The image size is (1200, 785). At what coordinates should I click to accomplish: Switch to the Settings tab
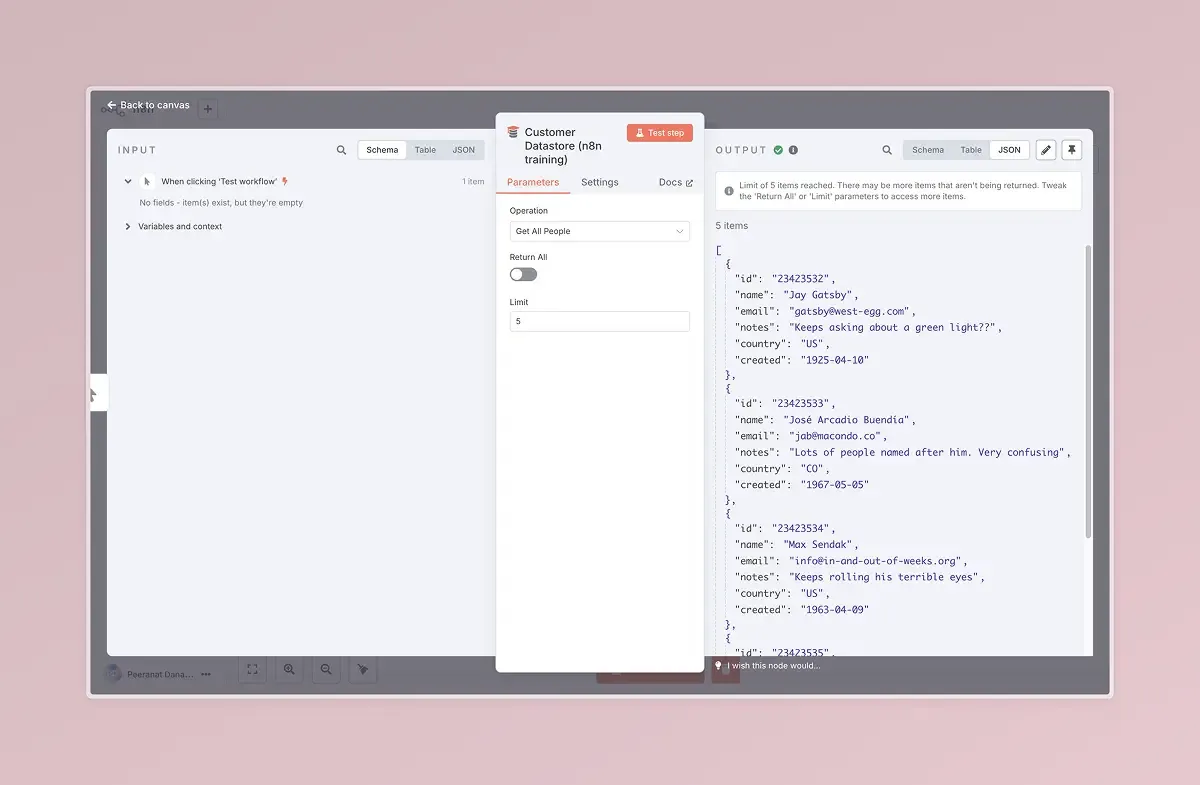click(x=599, y=182)
